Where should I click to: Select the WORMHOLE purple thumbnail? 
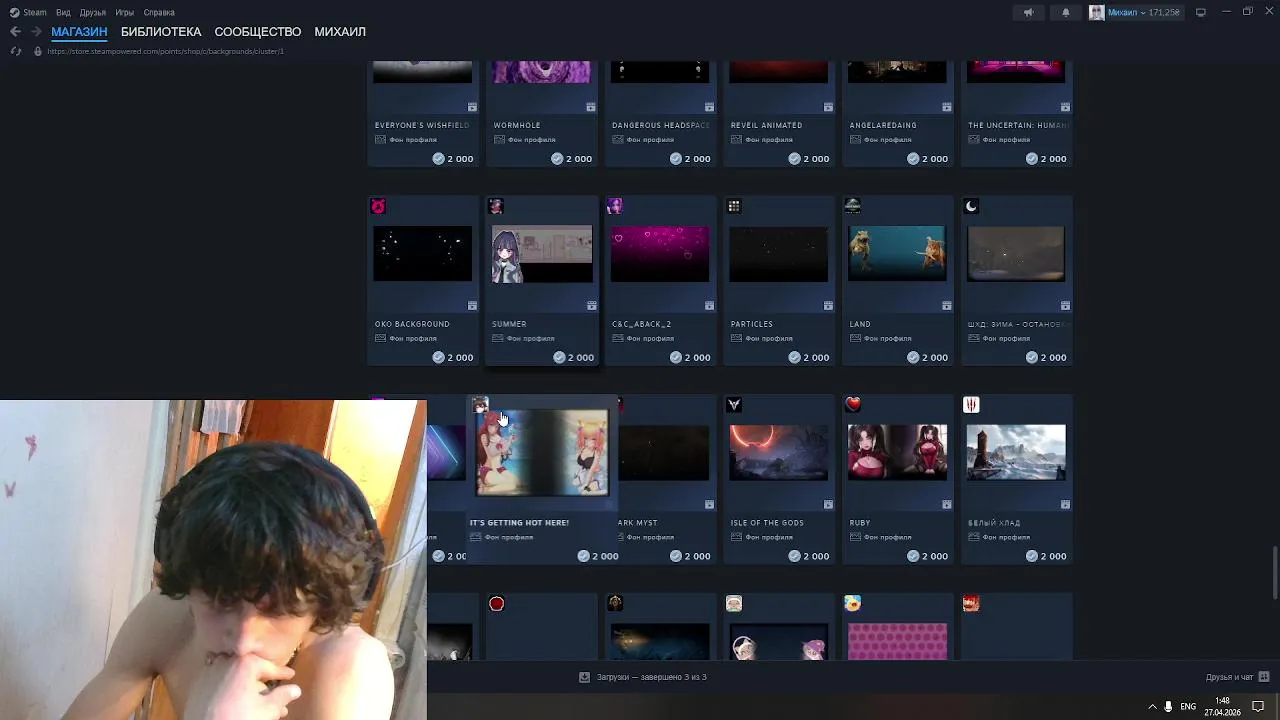coord(541,72)
